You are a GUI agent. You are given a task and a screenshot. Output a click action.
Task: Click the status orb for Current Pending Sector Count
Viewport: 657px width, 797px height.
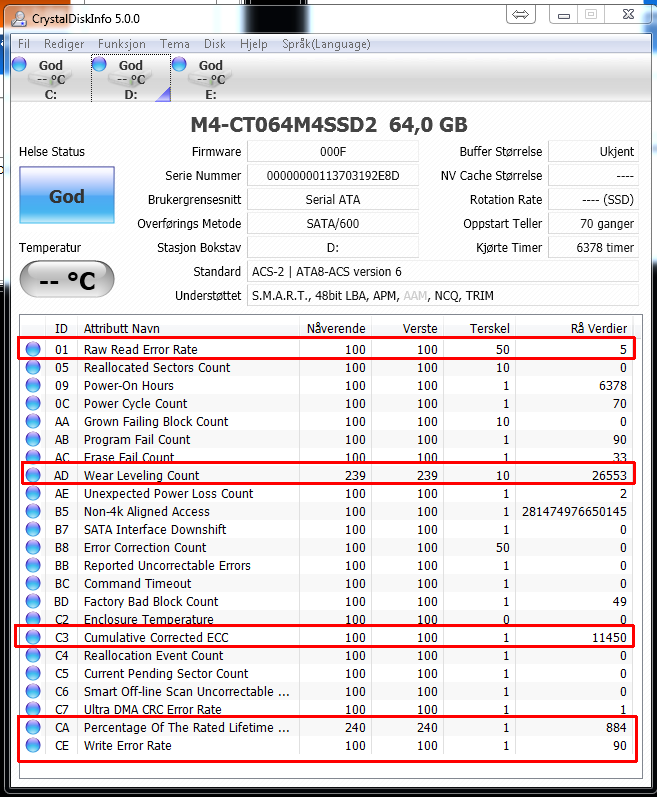(33, 673)
